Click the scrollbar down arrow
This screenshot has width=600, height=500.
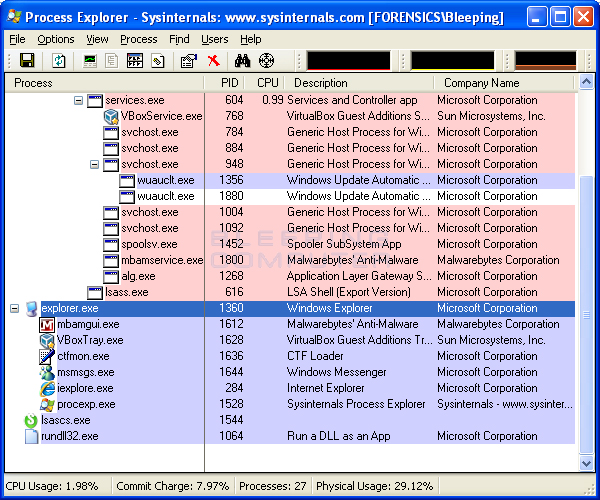(x=586, y=464)
